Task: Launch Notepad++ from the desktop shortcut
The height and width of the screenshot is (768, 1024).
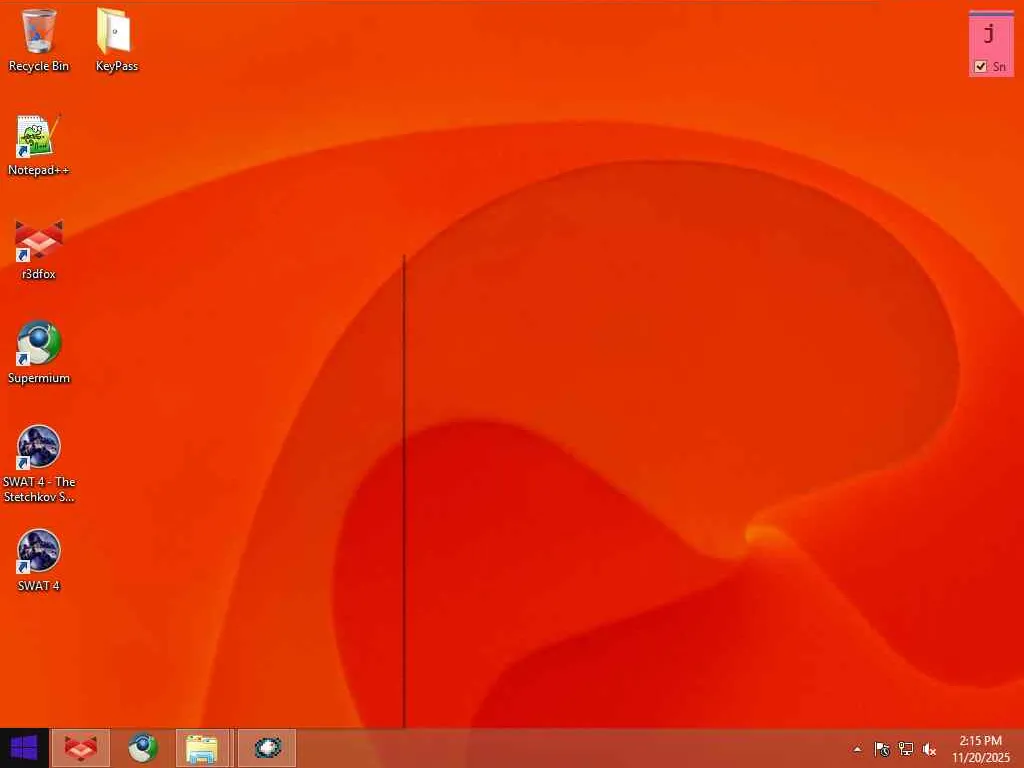Action: (x=39, y=145)
